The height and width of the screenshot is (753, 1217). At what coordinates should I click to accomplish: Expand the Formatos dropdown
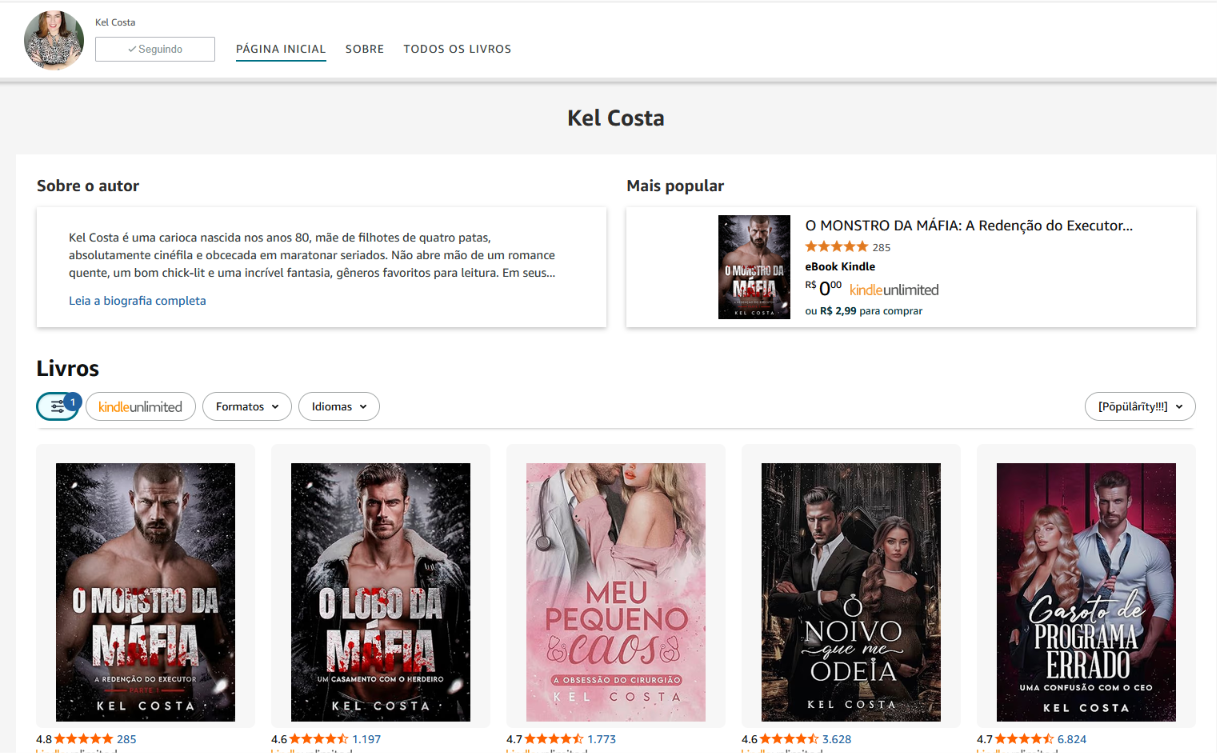click(247, 407)
